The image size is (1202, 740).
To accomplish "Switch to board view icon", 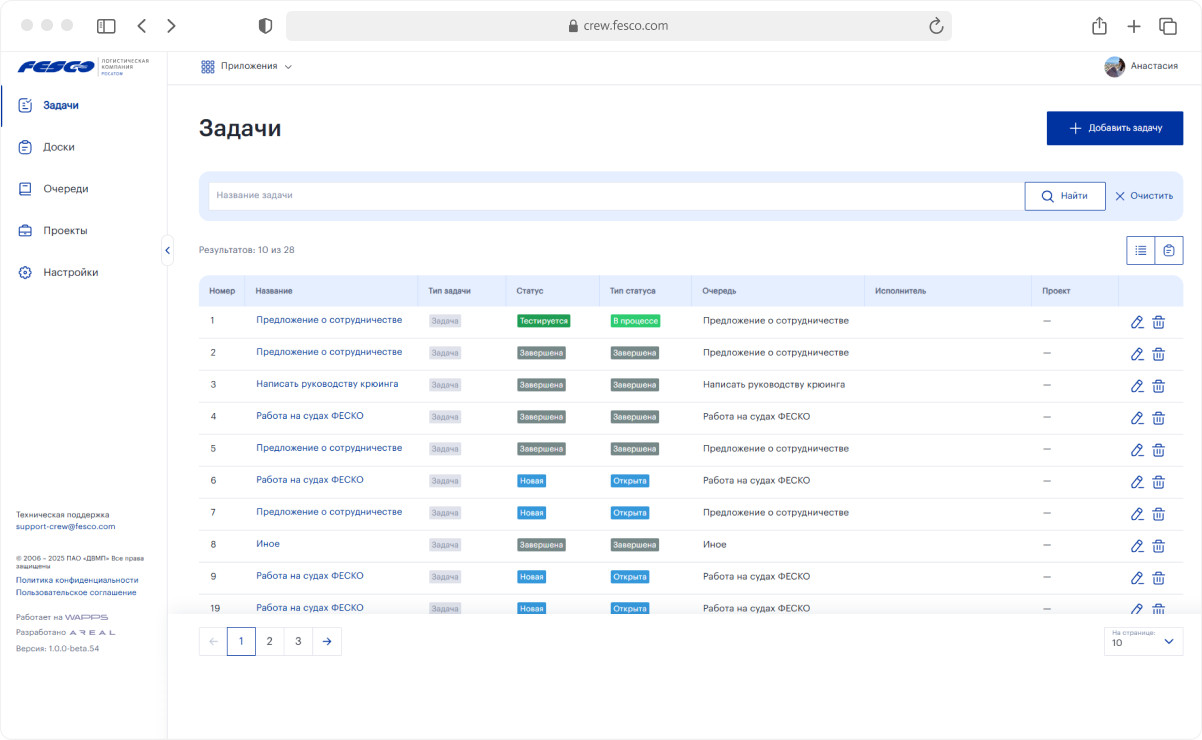I will [1169, 250].
